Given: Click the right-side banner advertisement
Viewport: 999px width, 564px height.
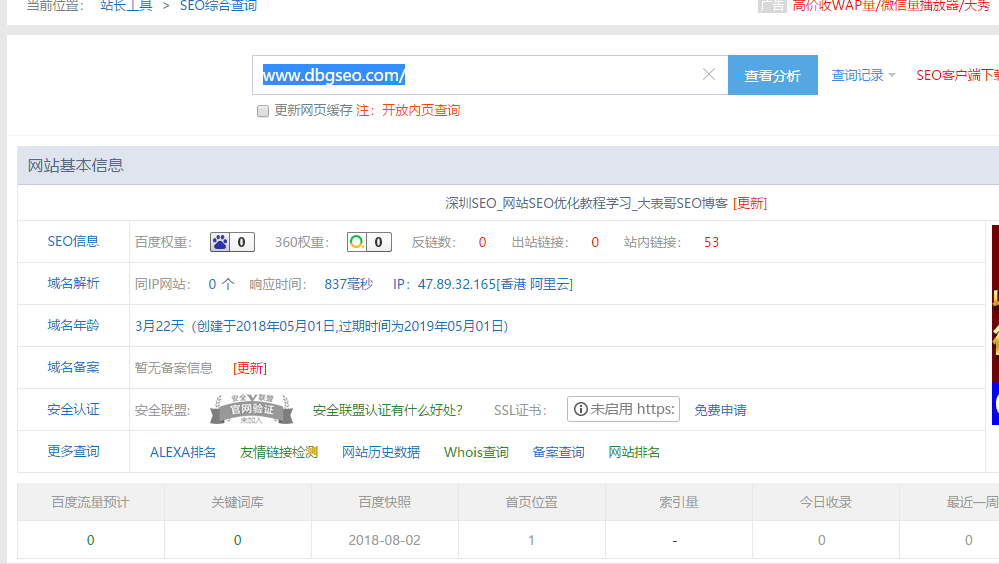Looking at the screenshot, I should tap(995, 325).
